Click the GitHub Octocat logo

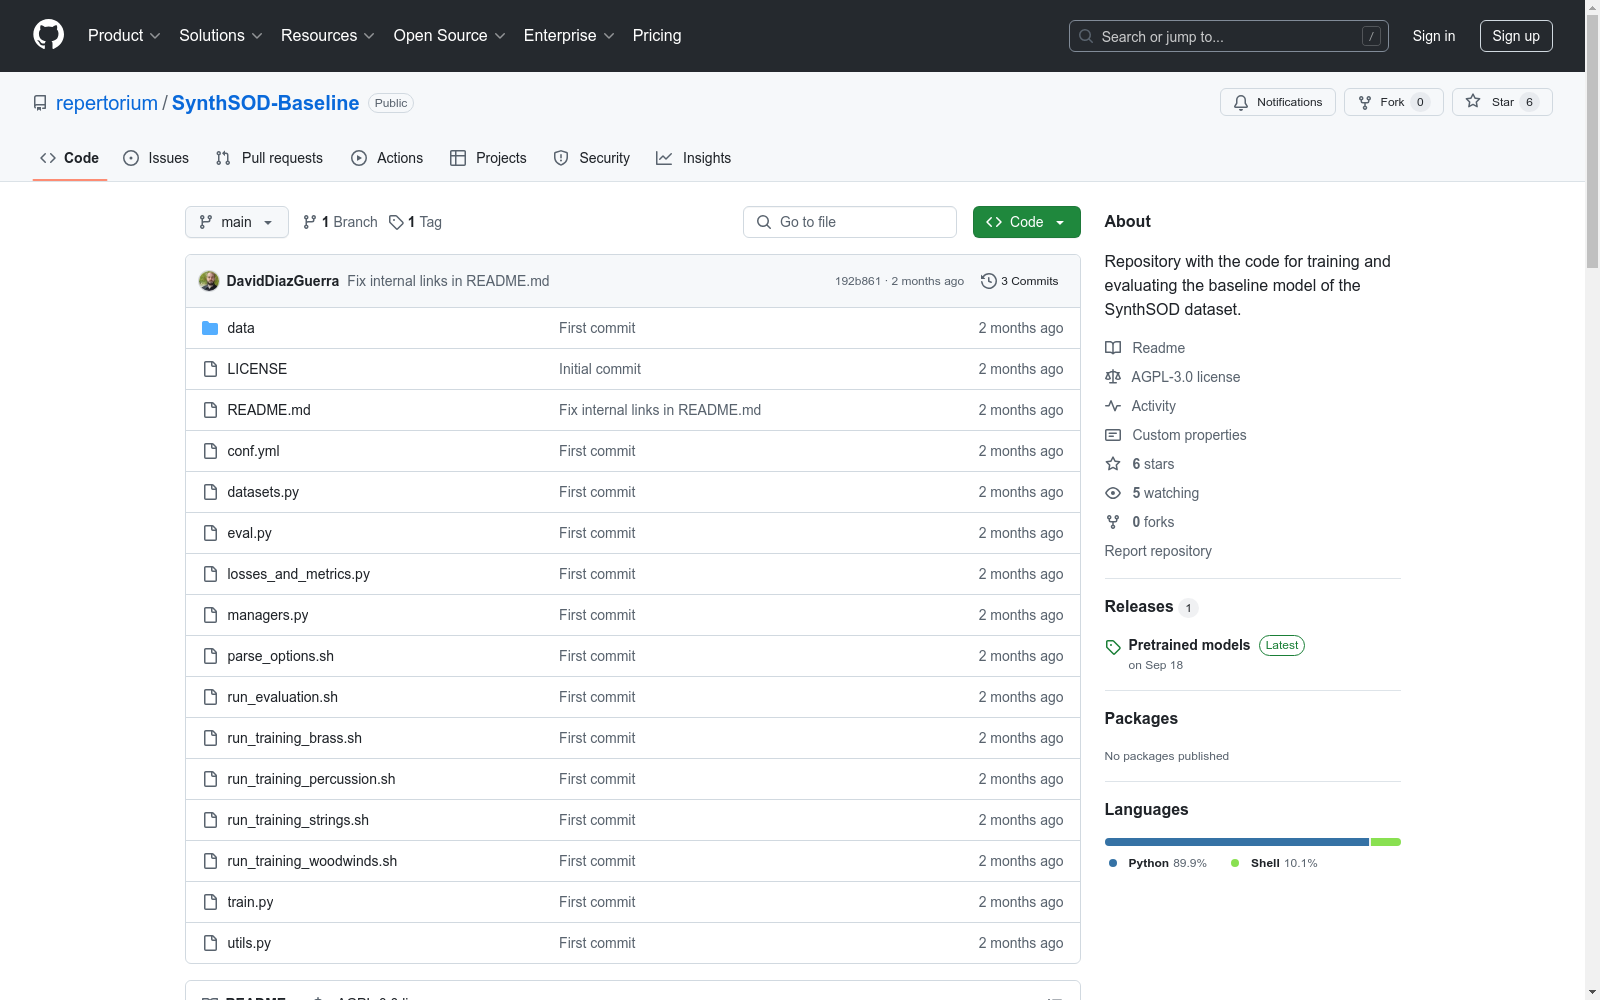point(48,35)
